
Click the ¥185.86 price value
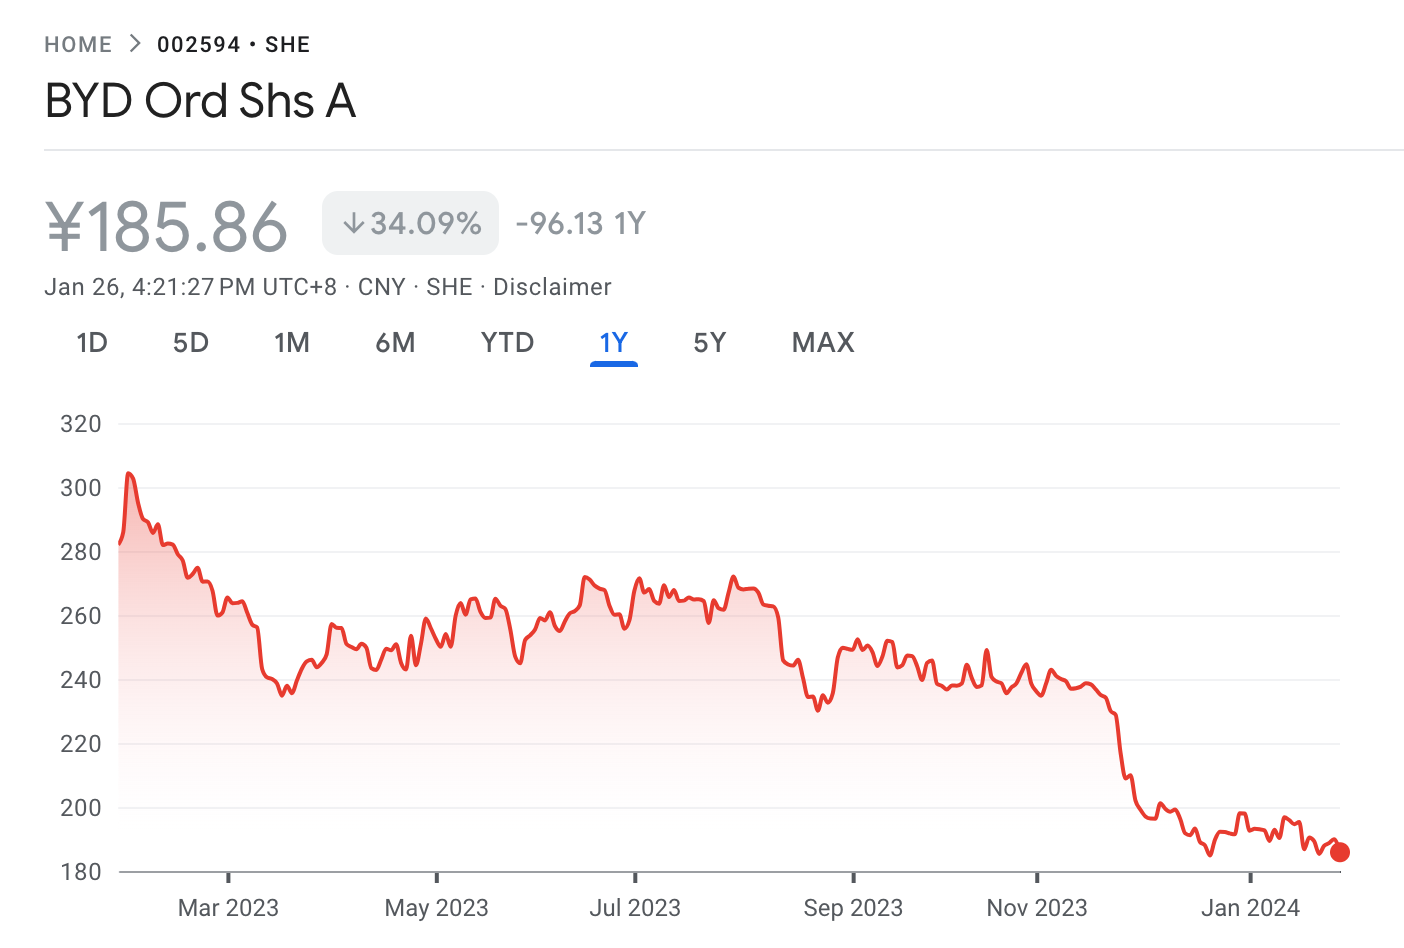coord(167,226)
